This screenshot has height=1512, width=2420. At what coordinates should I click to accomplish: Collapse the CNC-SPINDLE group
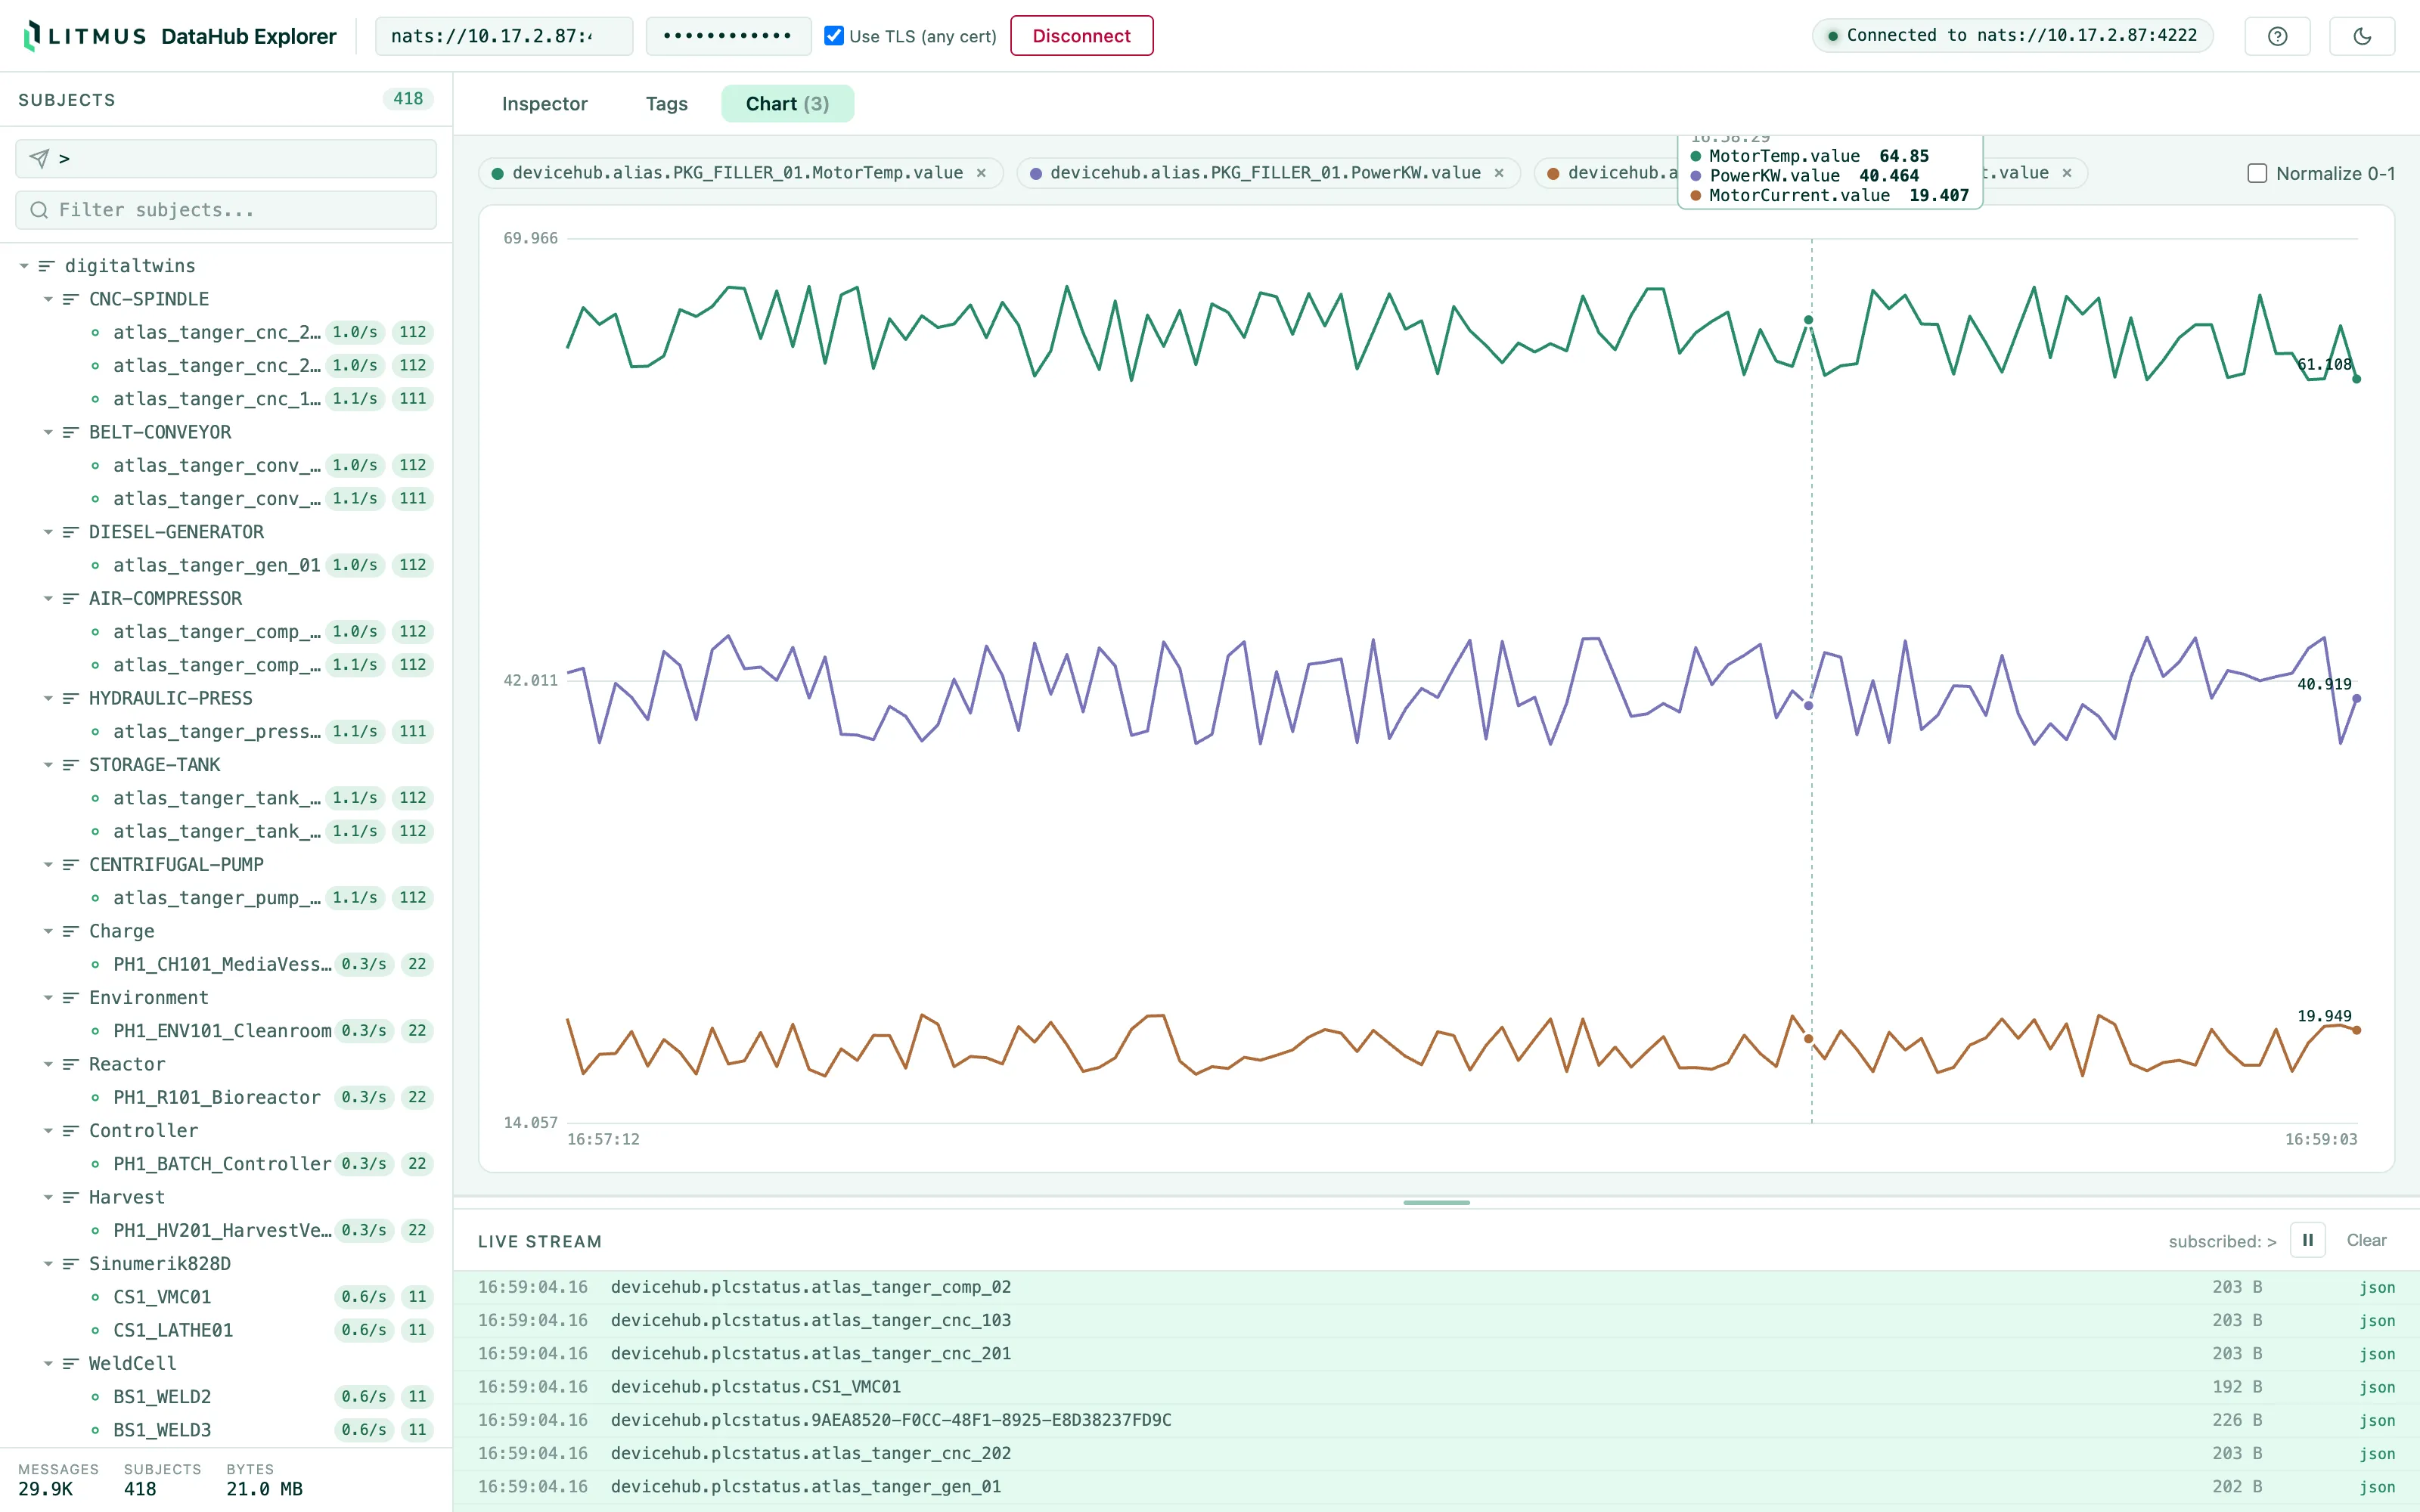[48, 299]
